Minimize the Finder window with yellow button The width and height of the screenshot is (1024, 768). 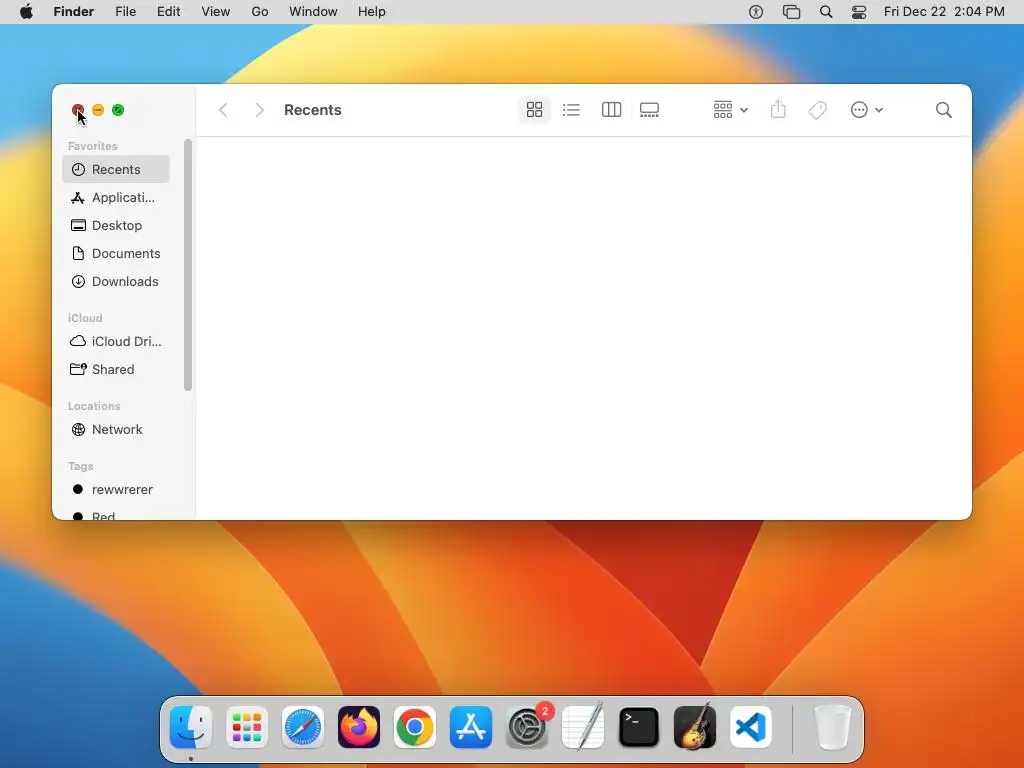coord(98,110)
